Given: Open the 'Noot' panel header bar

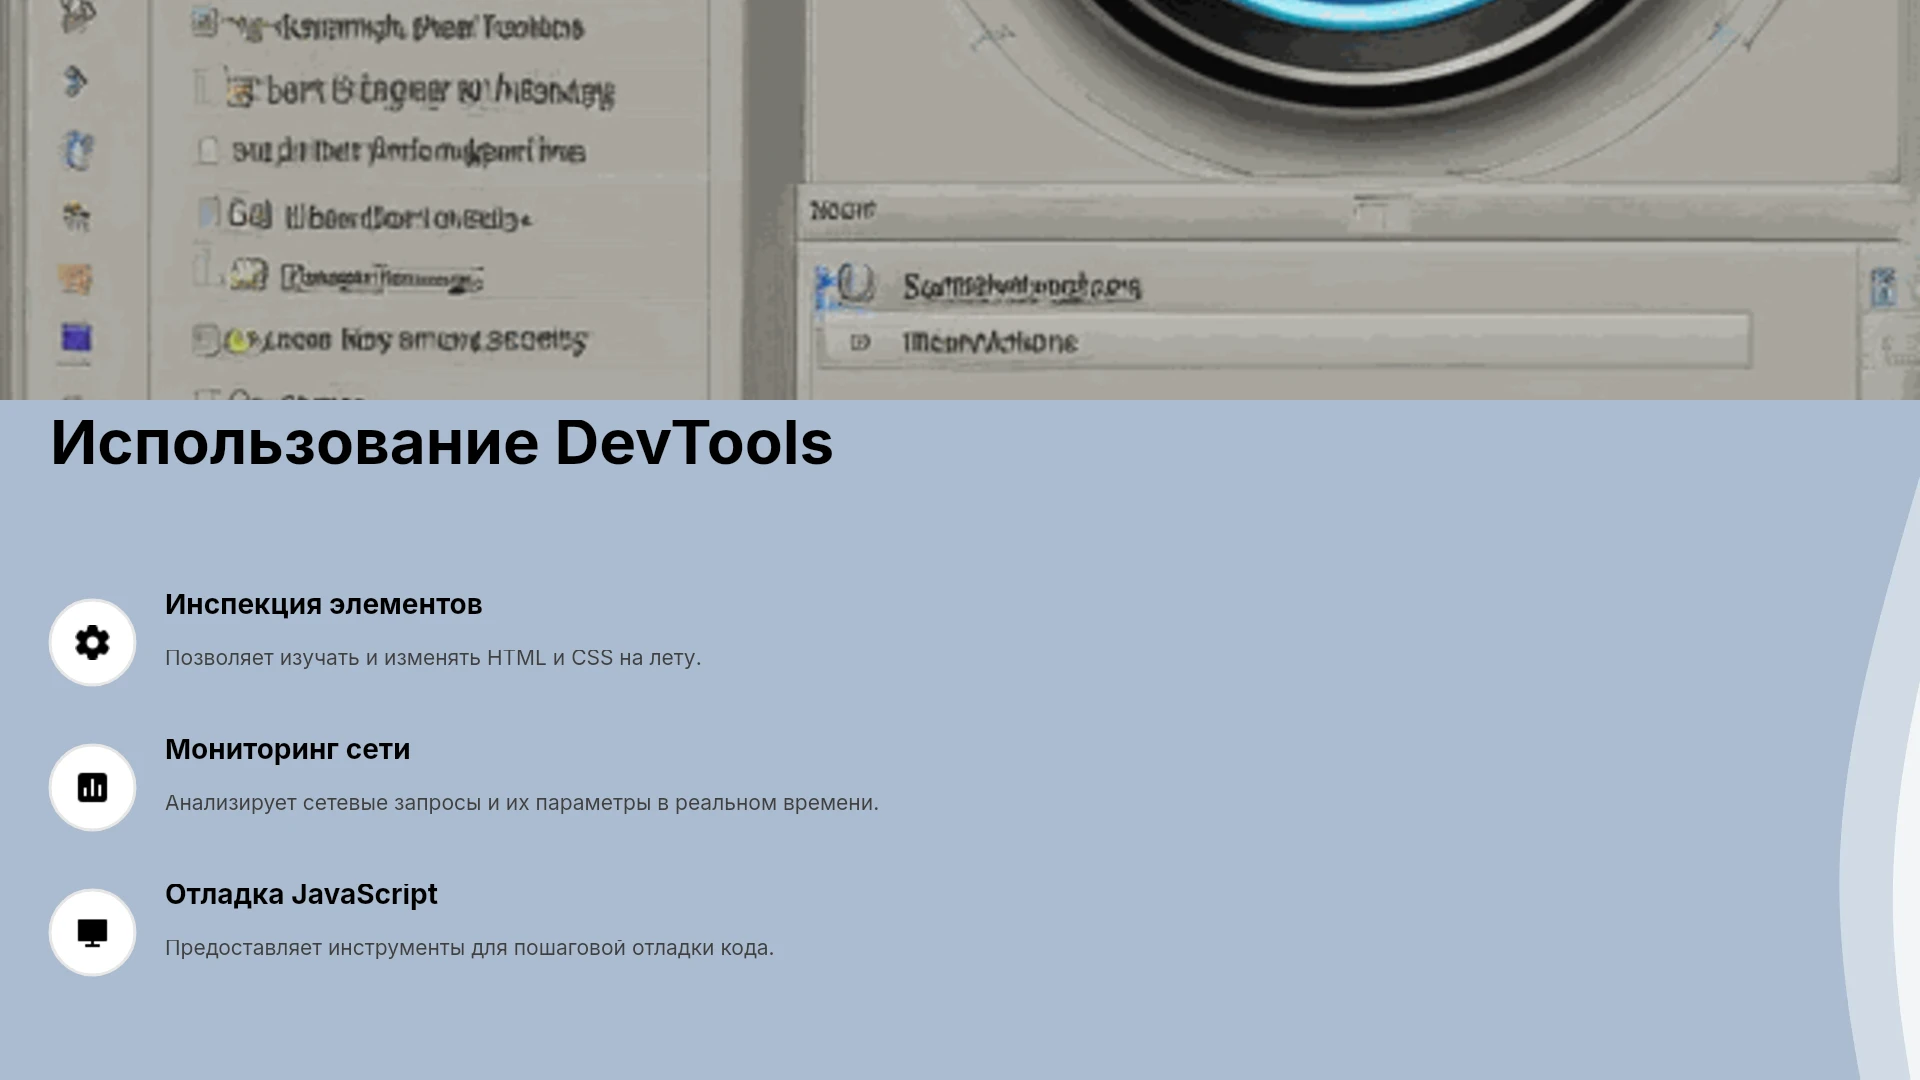Looking at the screenshot, I should coord(1350,211).
